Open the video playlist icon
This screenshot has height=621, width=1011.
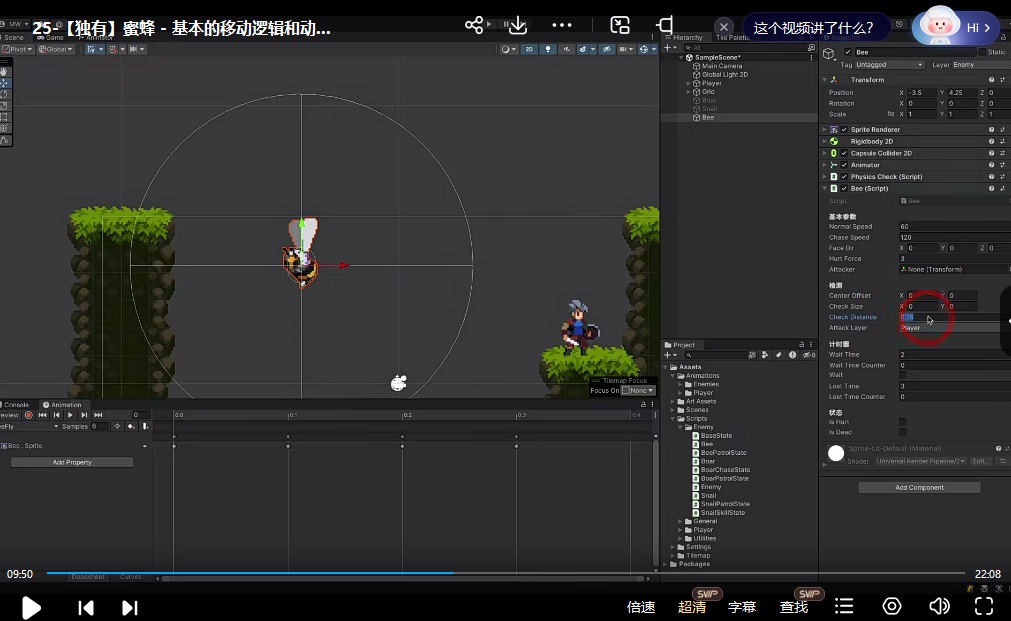coord(845,607)
